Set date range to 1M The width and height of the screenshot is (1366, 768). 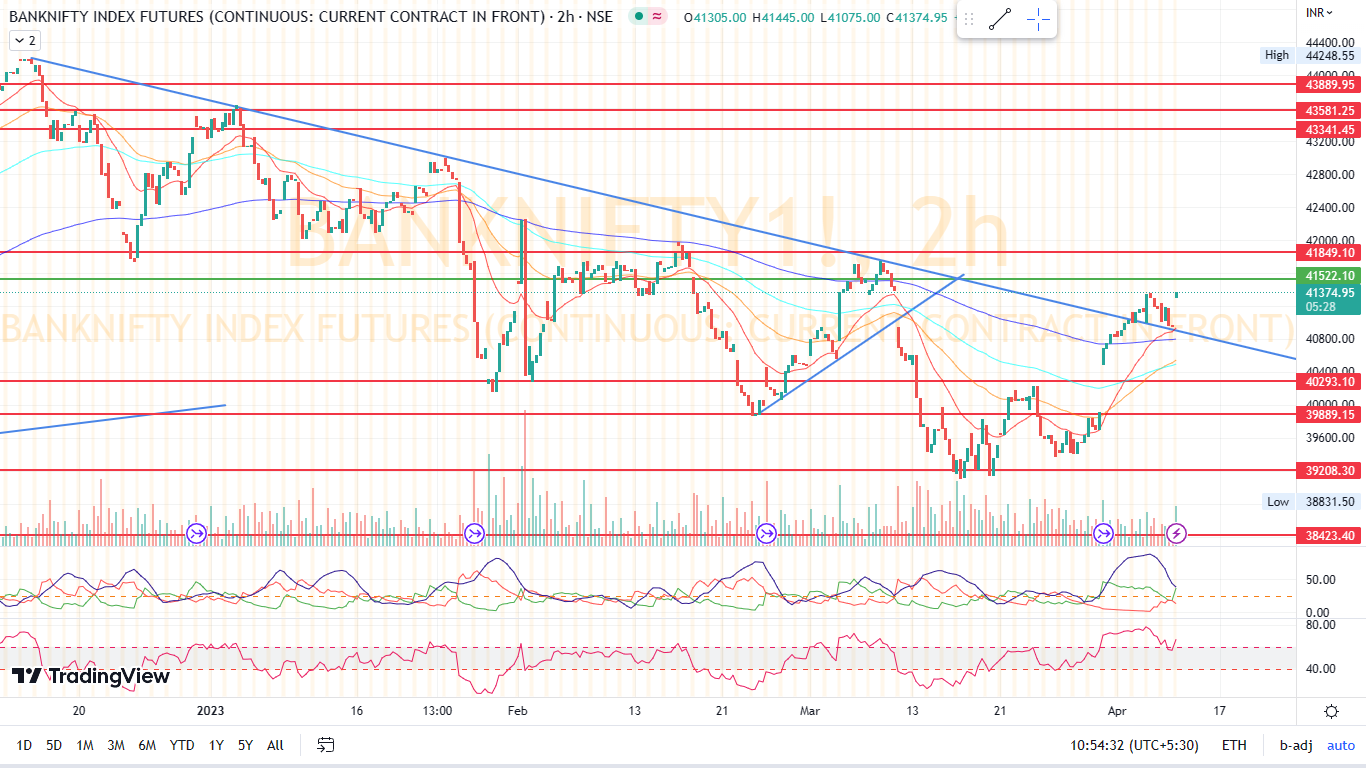tap(85, 745)
